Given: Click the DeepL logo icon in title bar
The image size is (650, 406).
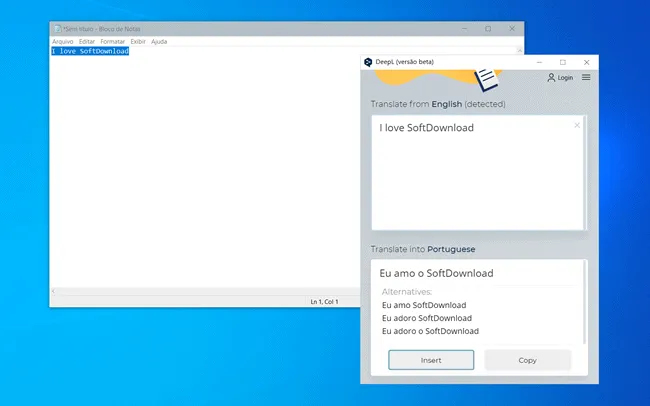Looking at the screenshot, I should pyautogui.click(x=368, y=62).
